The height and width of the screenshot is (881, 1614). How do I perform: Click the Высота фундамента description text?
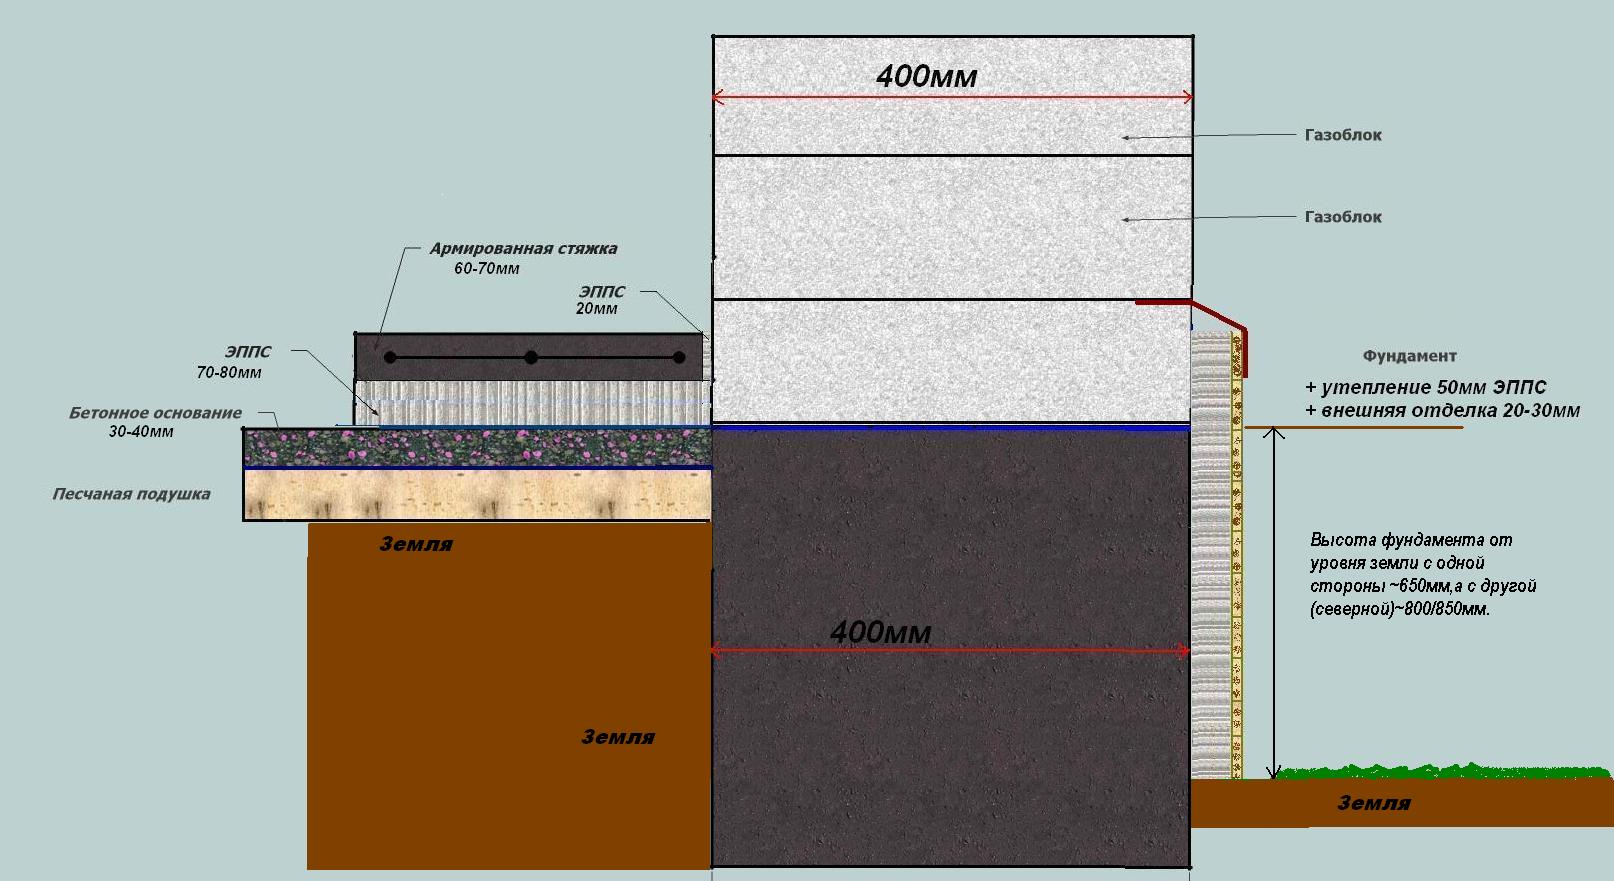tap(1423, 574)
